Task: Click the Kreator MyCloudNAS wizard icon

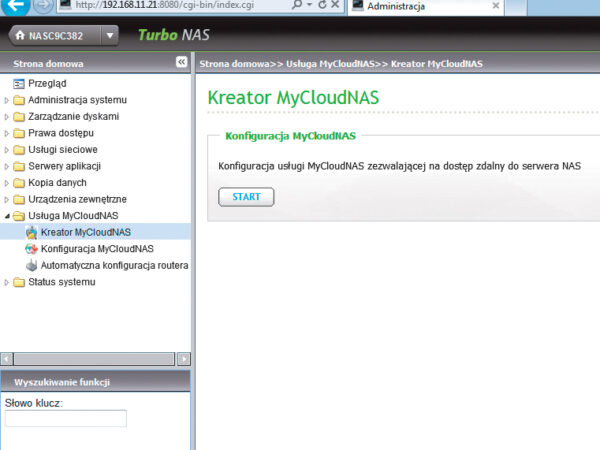Action: pyautogui.click(x=31, y=232)
